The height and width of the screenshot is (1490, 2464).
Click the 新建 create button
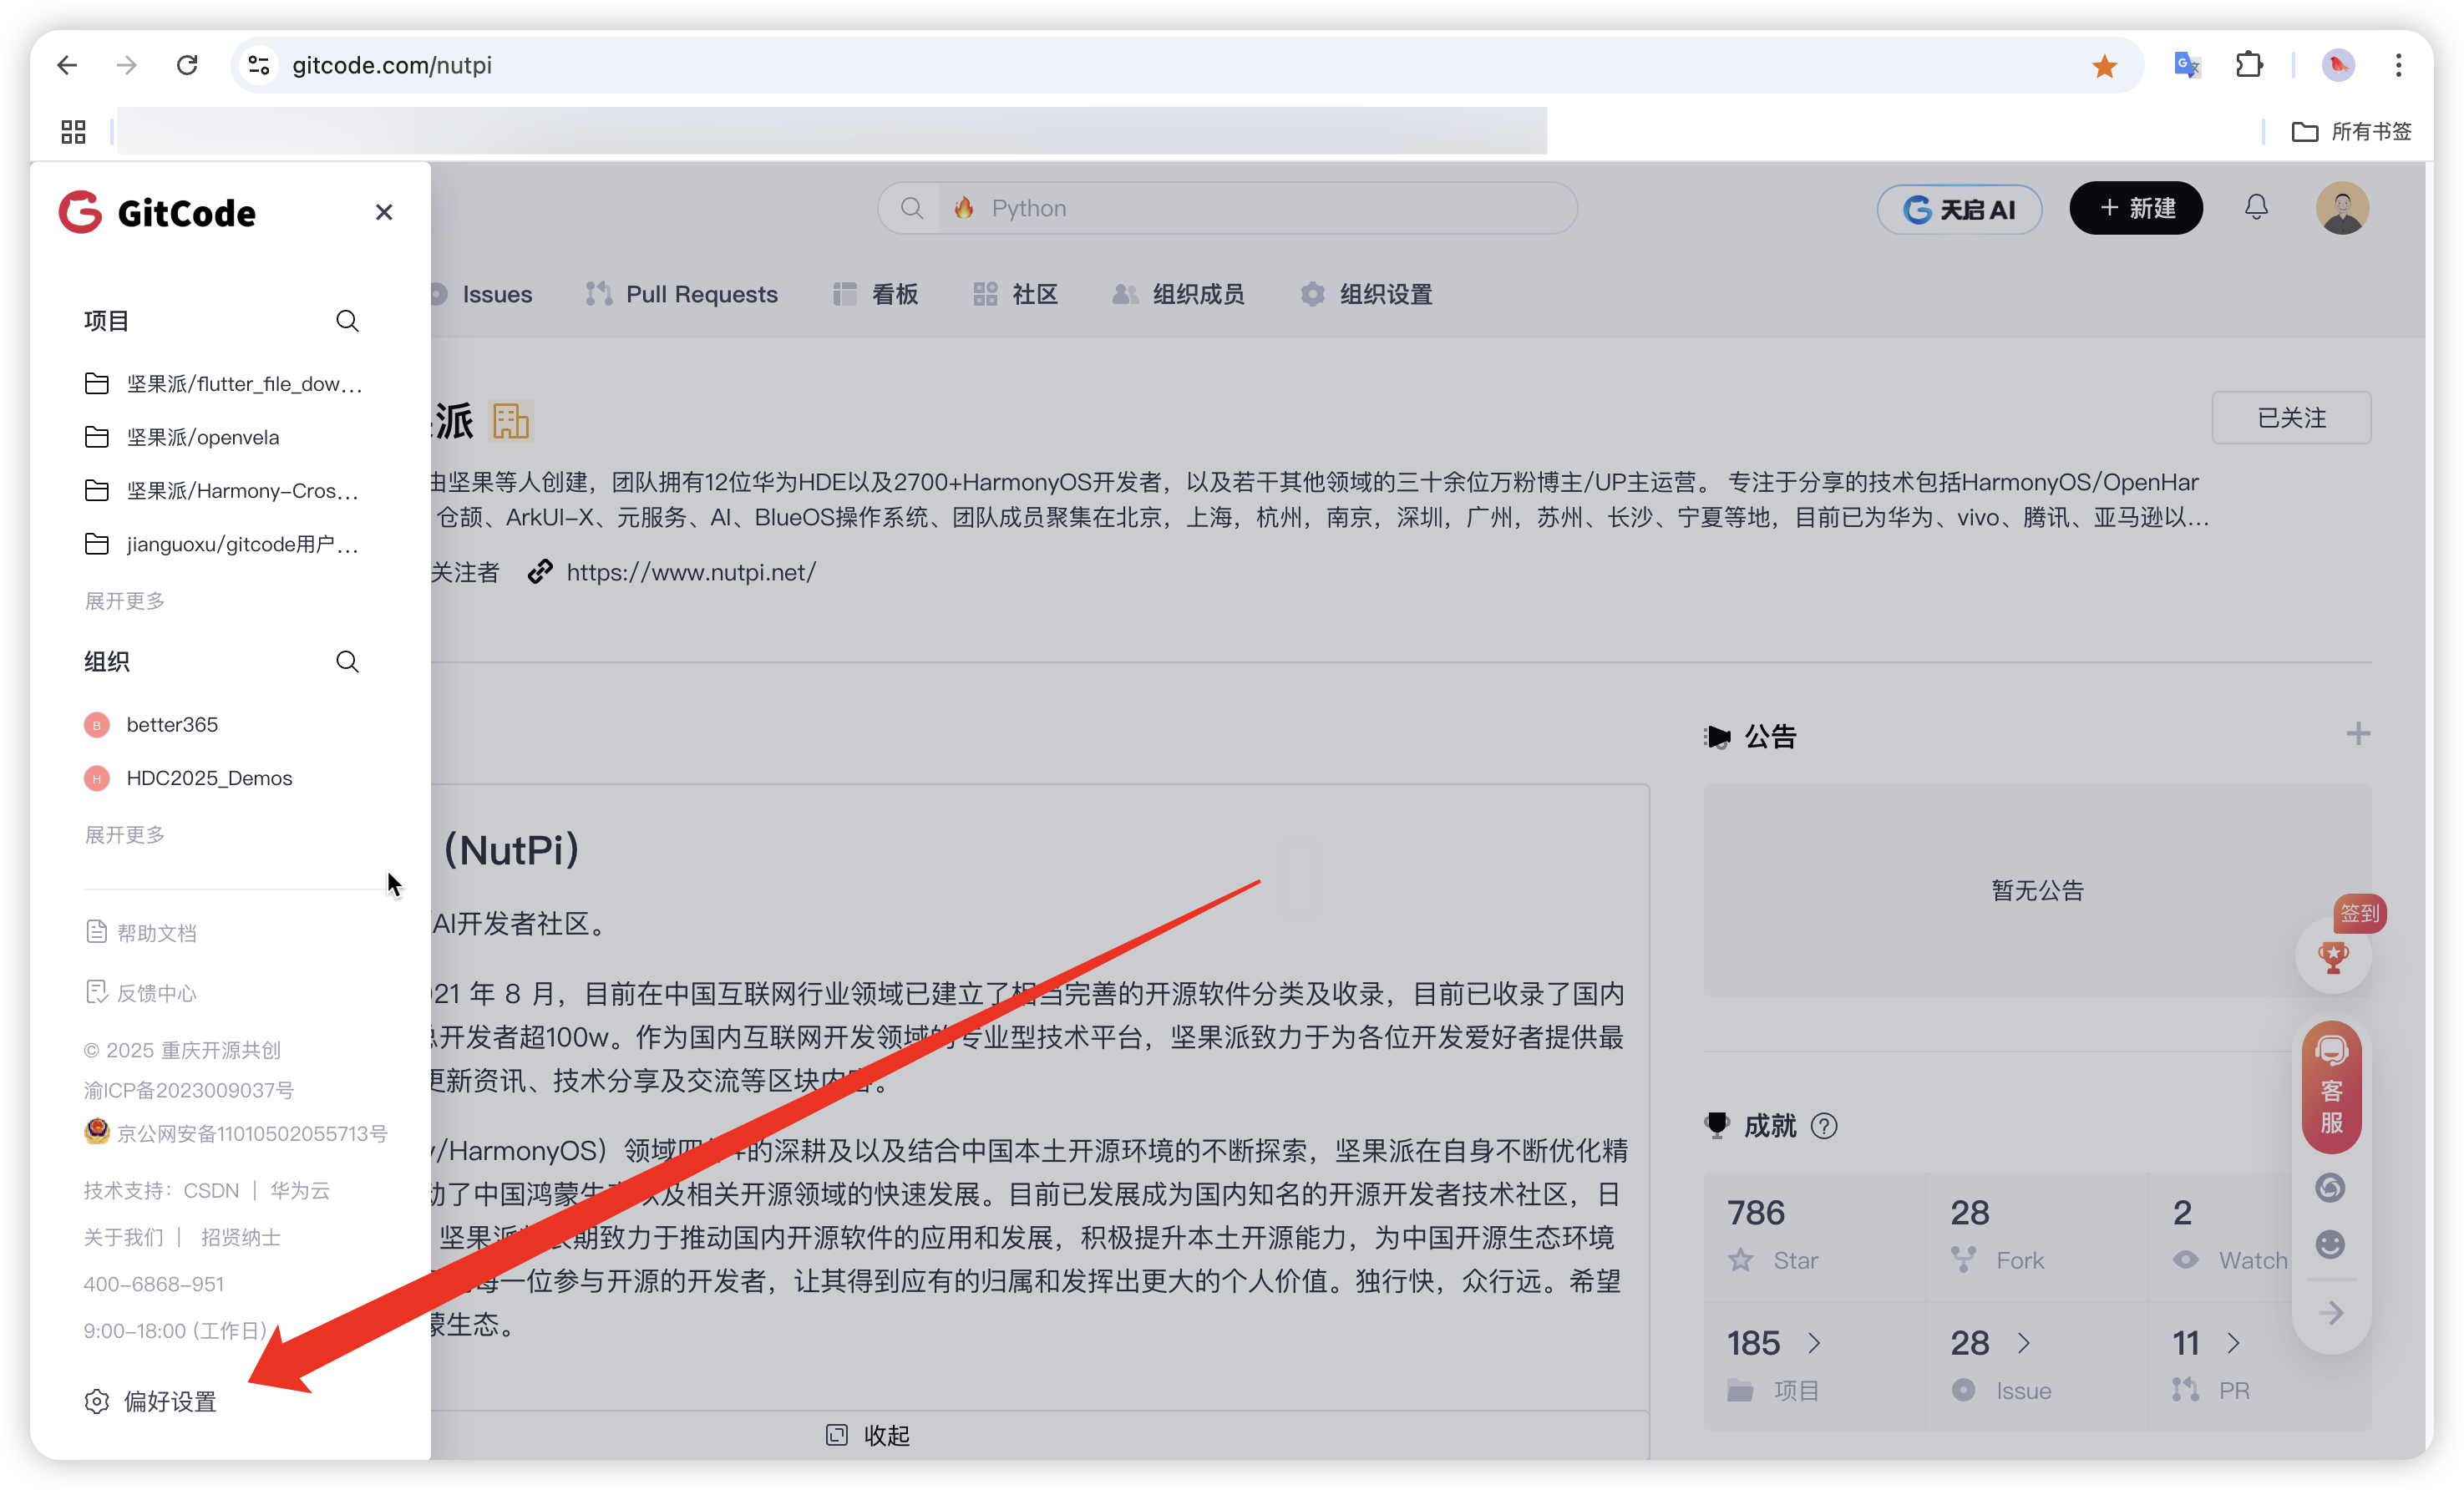[2136, 208]
